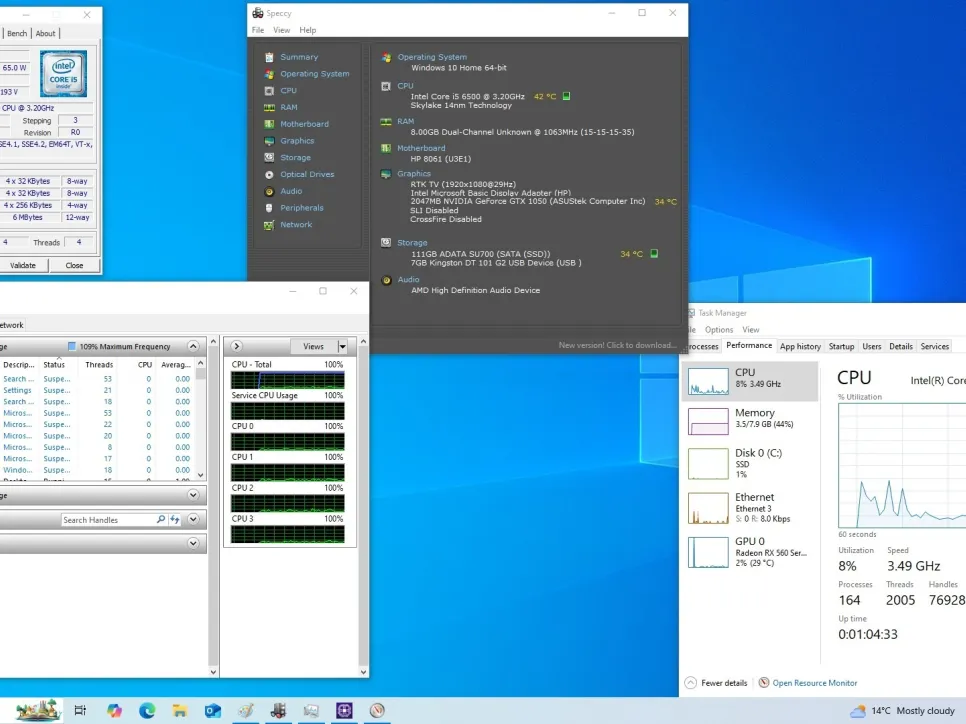The height and width of the screenshot is (724, 966).
Task: Open Peripherals in Speccy sidebar
Action: coord(301,208)
